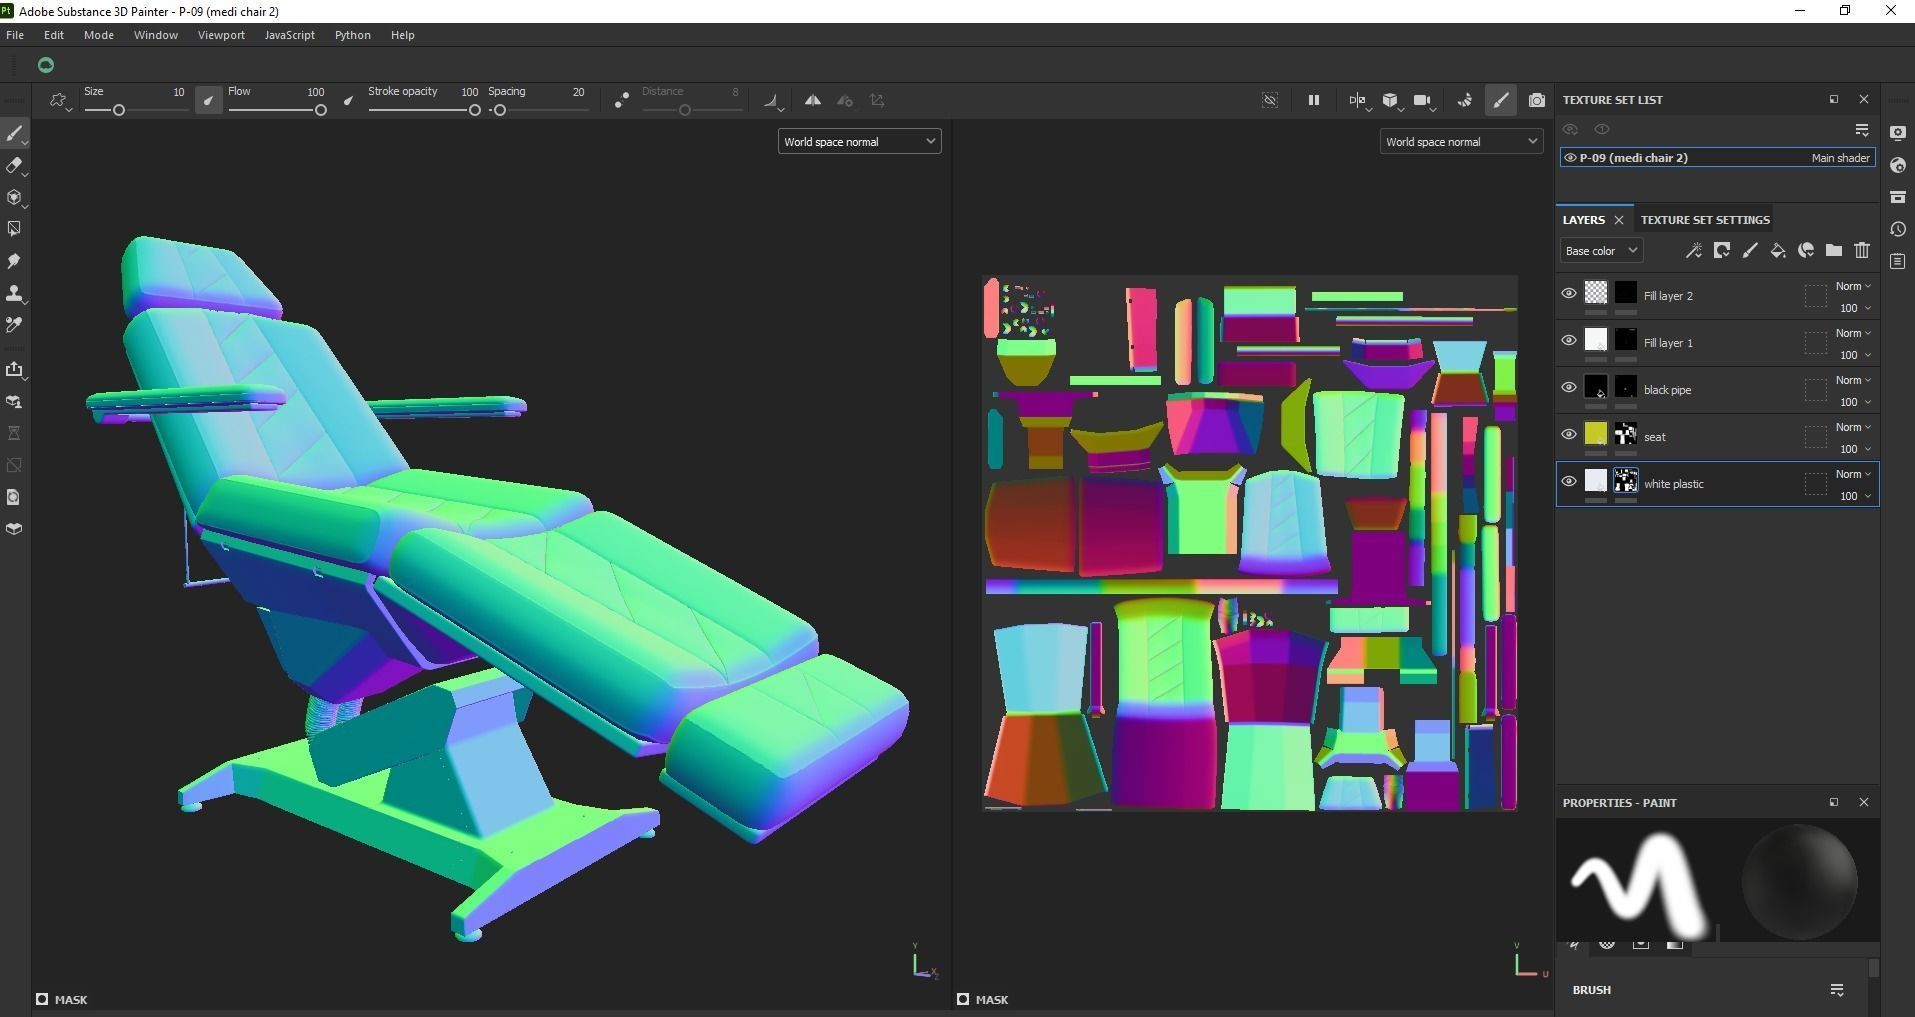1915x1017 pixels.
Task: Click the camera screenshot icon
Action: click(1537, 100)
